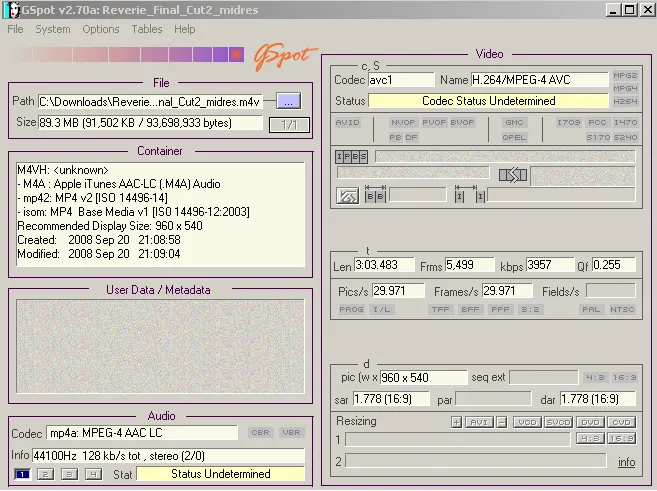Click the render graph icon in Video panel
This screenshot has height=491, width=657.
[x=348, y=196]
